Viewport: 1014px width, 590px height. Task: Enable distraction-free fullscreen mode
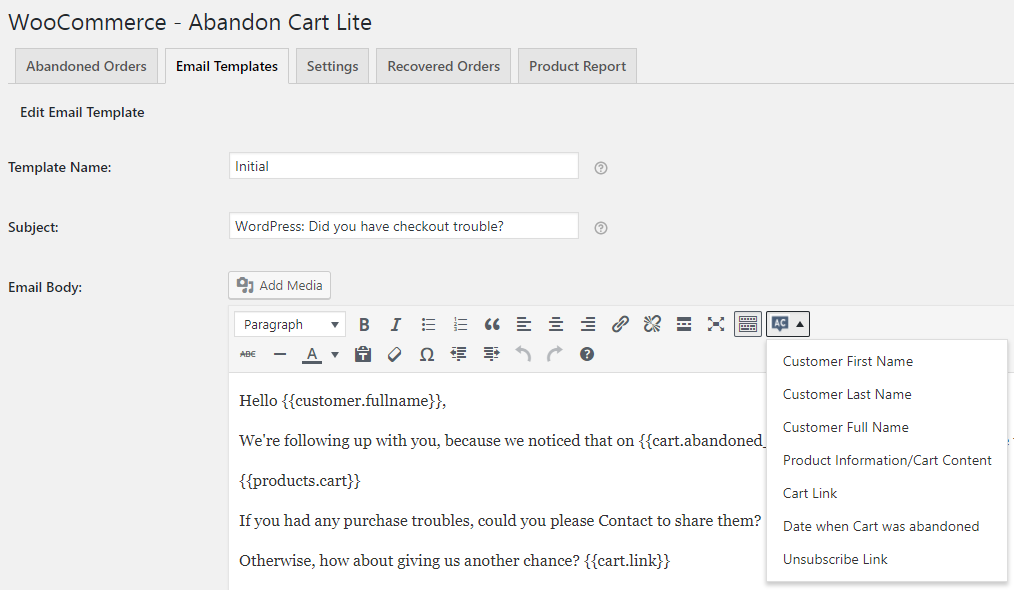[x=716, y=324]
